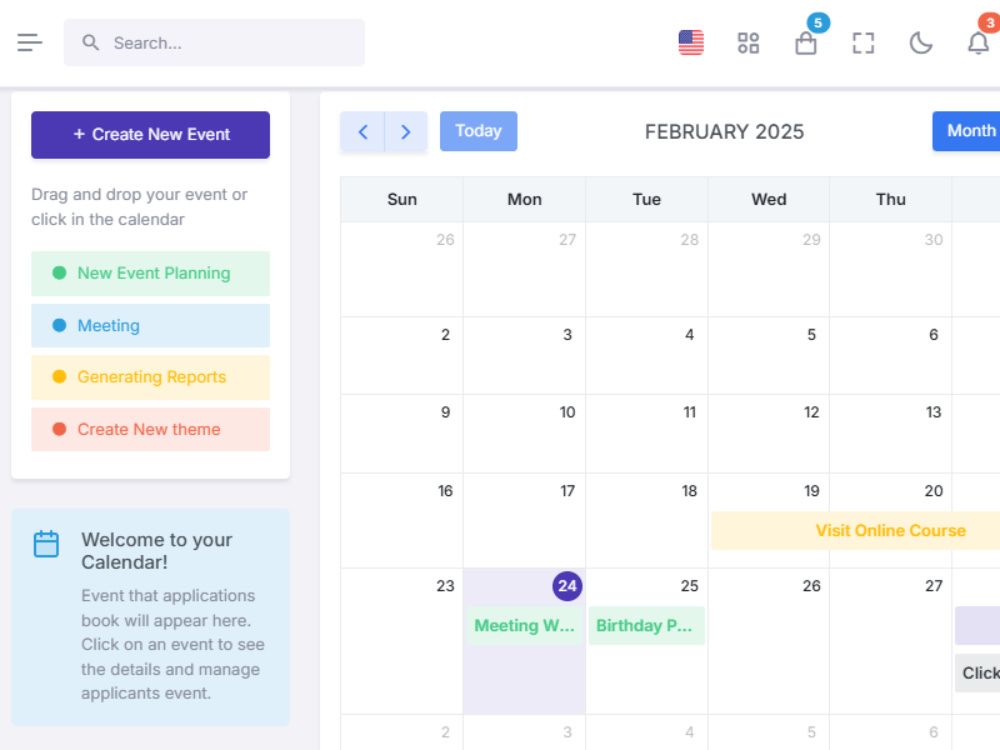The width and height of the screenshot is (1000, 750).
Task: Click Welcome to your Calendar! heading
Action: click(x=157, y=551)
